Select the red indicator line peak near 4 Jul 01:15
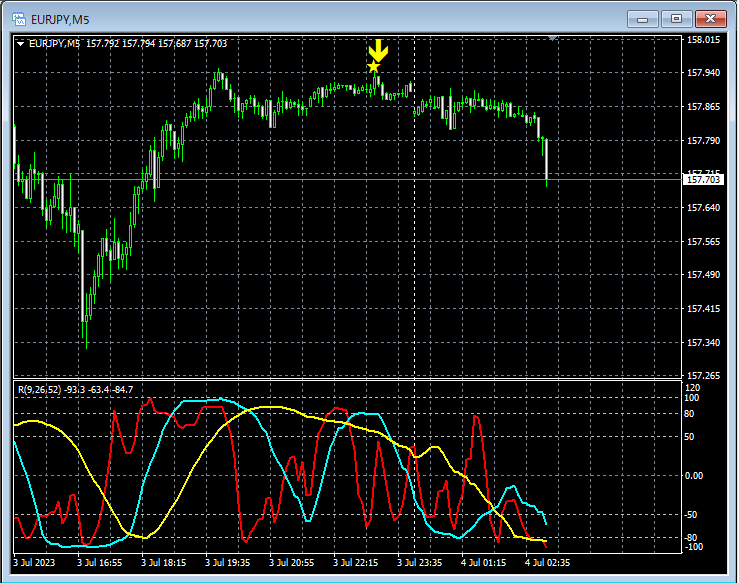 [x=476, y=417]
